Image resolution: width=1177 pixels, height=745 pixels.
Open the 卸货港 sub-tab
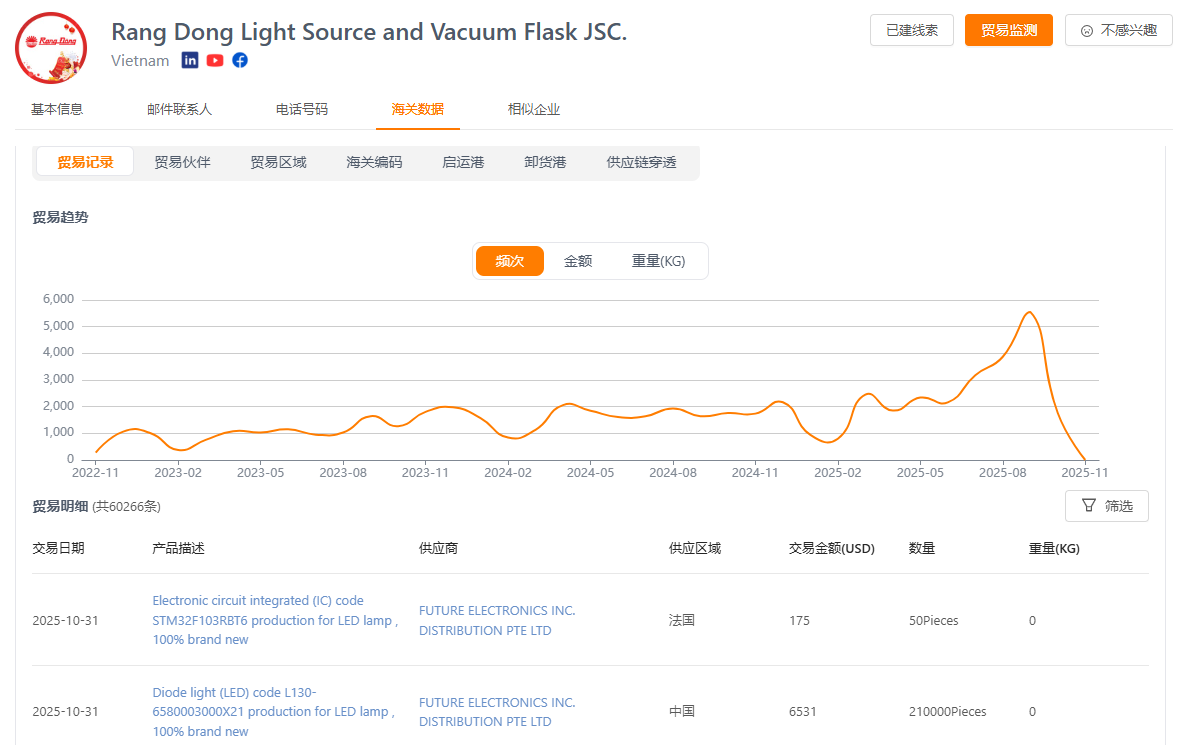(545, 162)
